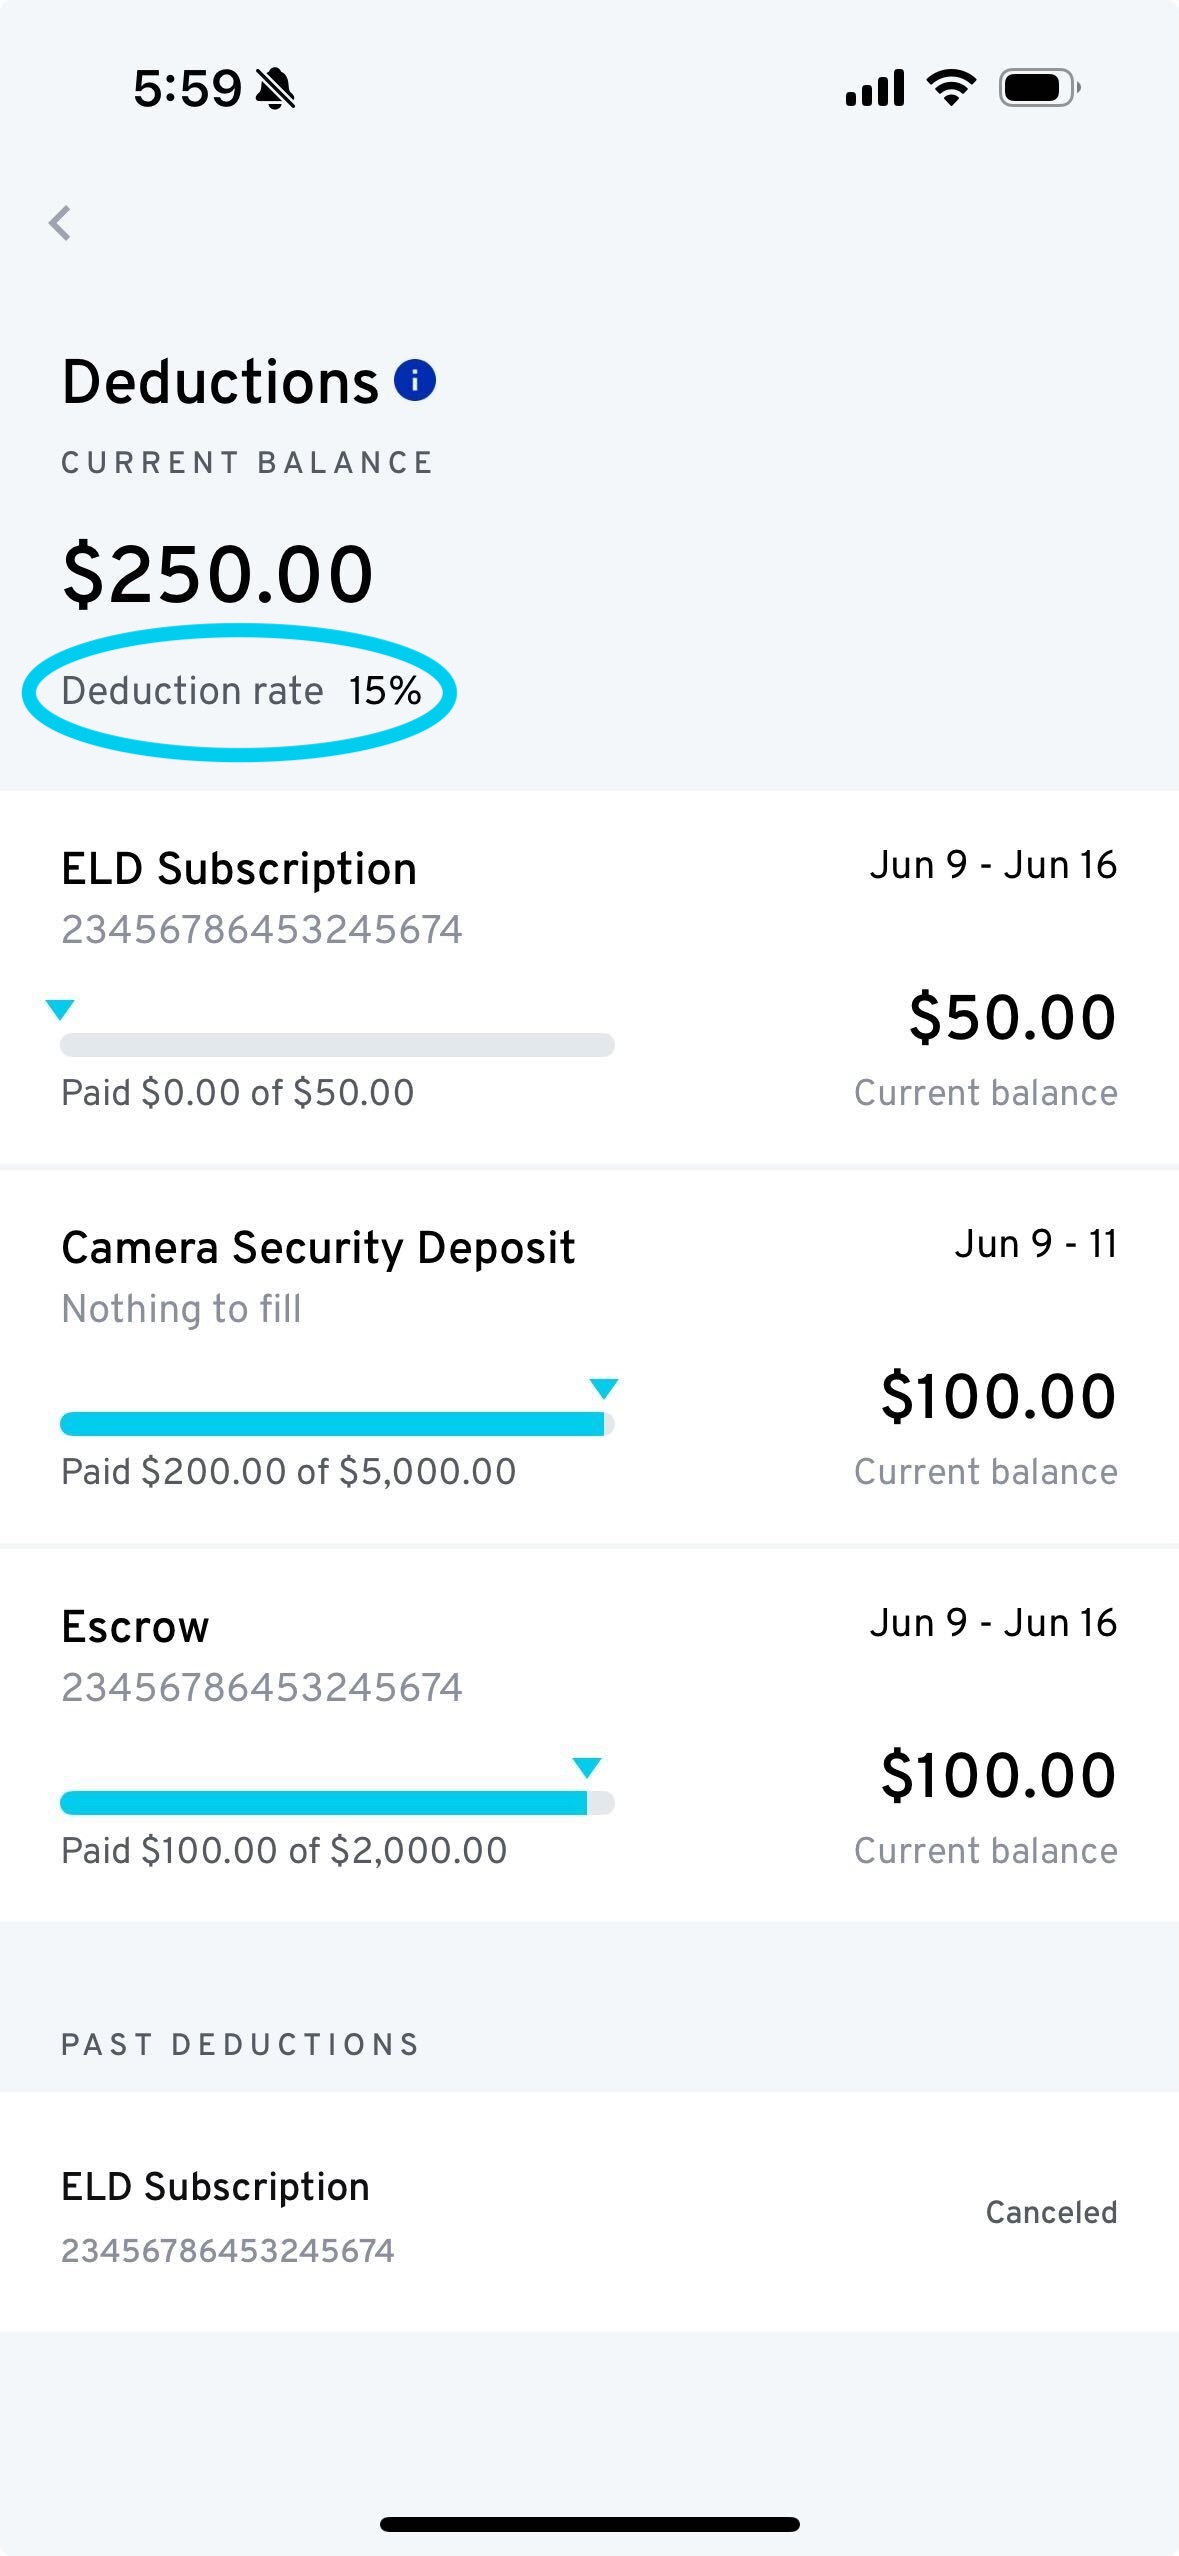Click the ELD Subscription progress bar
1179x2556 pixels.
(x=337, y=1045)
